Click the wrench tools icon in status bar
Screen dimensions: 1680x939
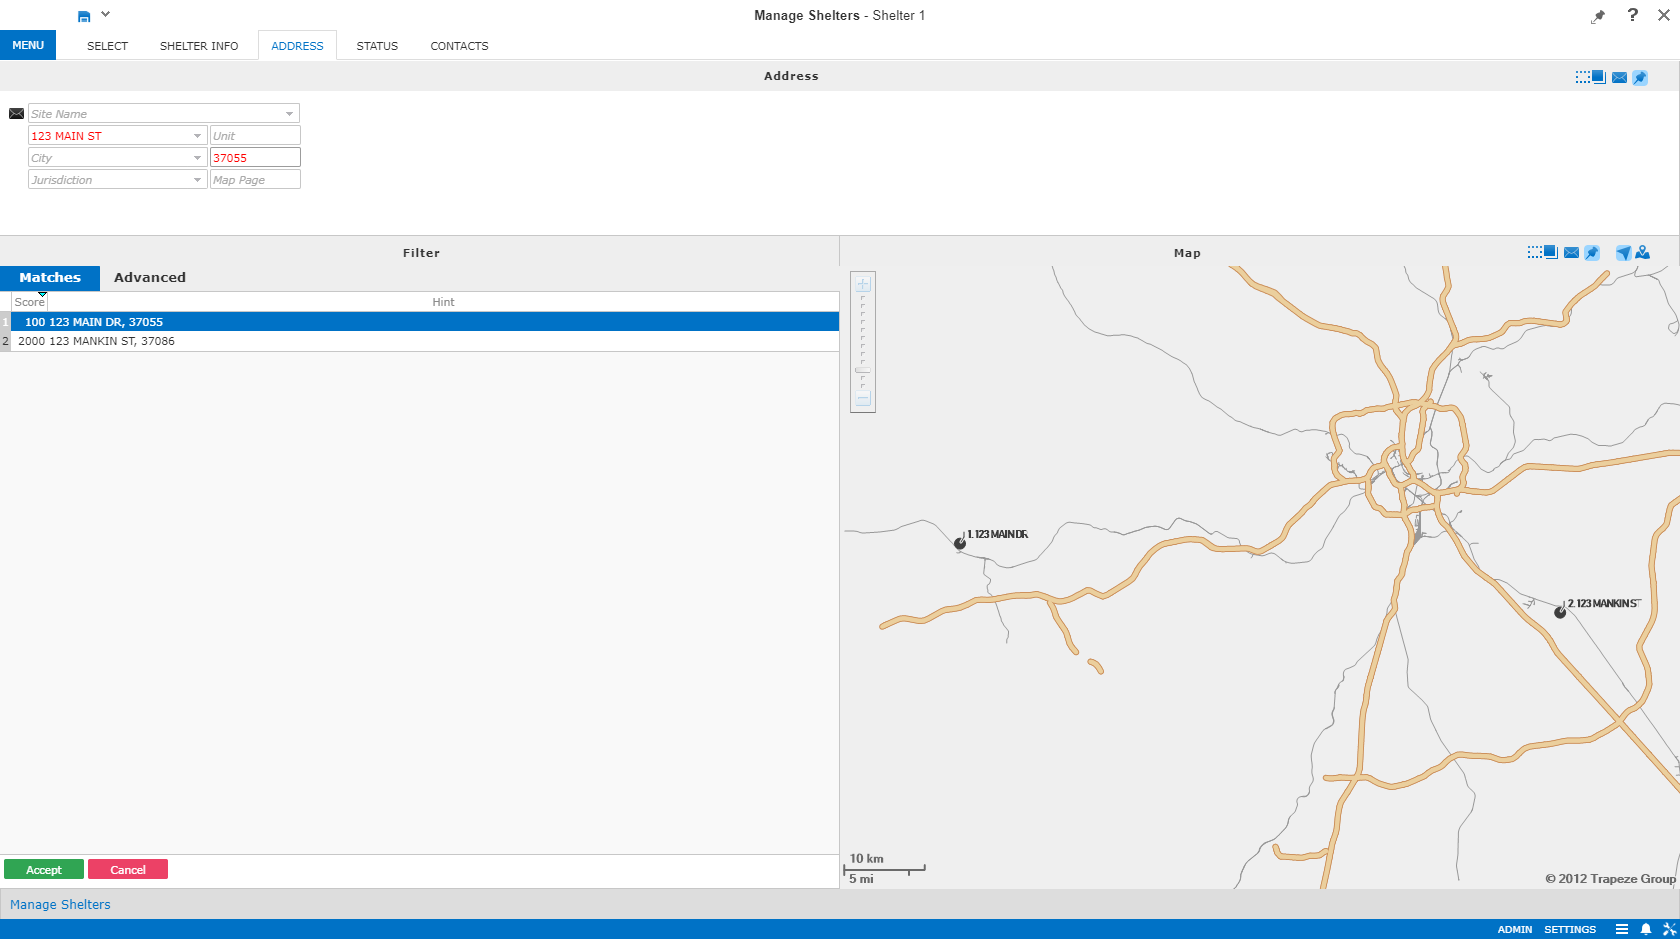1668,929
